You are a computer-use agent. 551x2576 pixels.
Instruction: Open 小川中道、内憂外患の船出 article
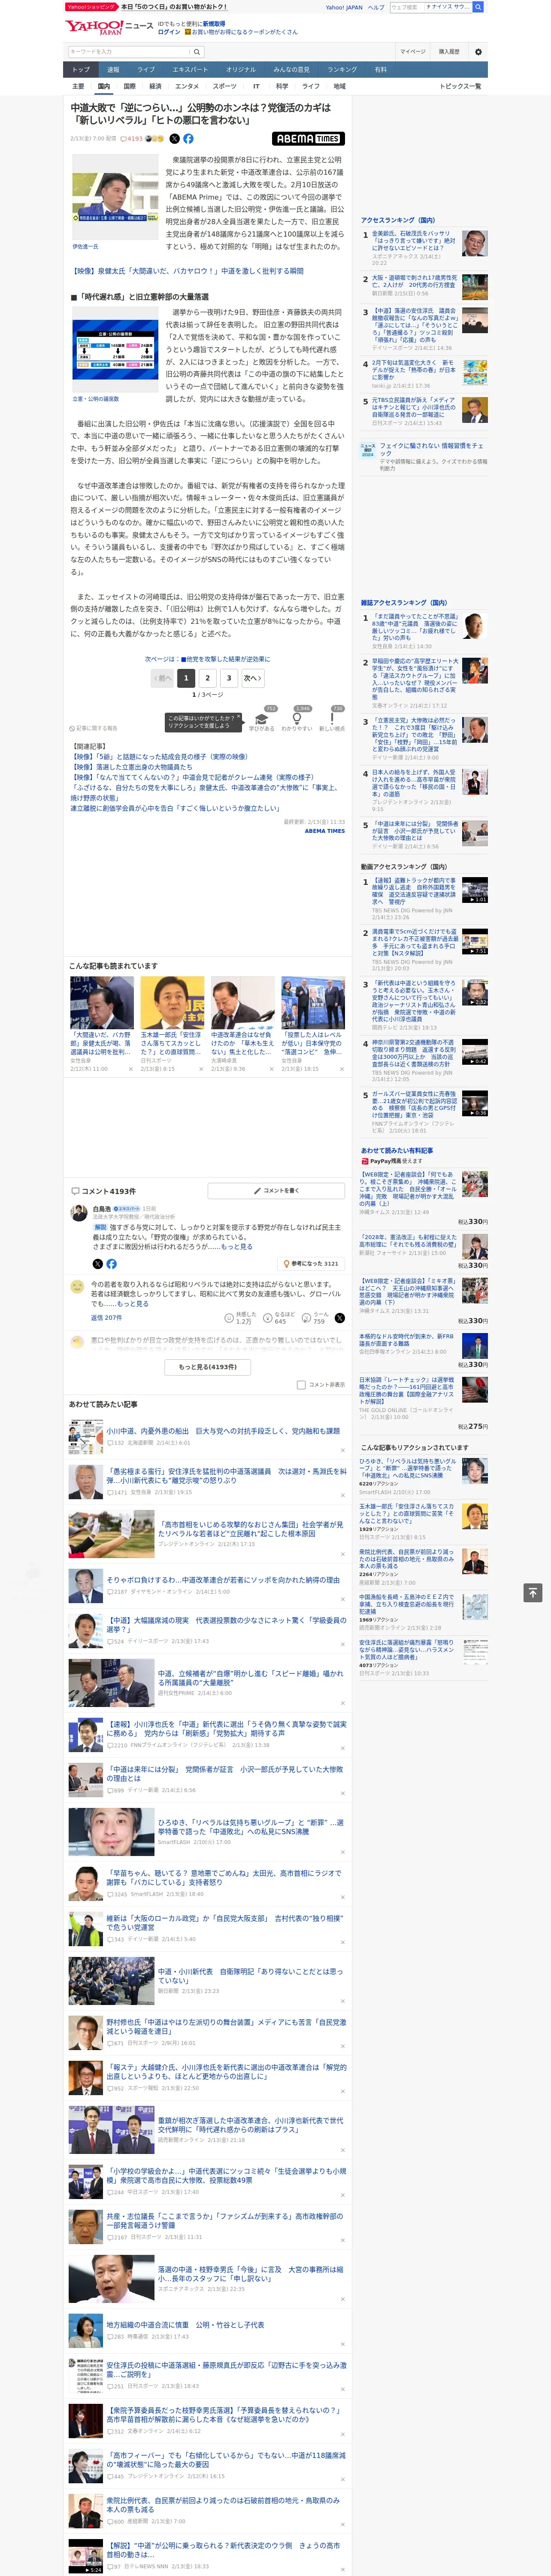pyautogui.click(x=223, y=1430)
